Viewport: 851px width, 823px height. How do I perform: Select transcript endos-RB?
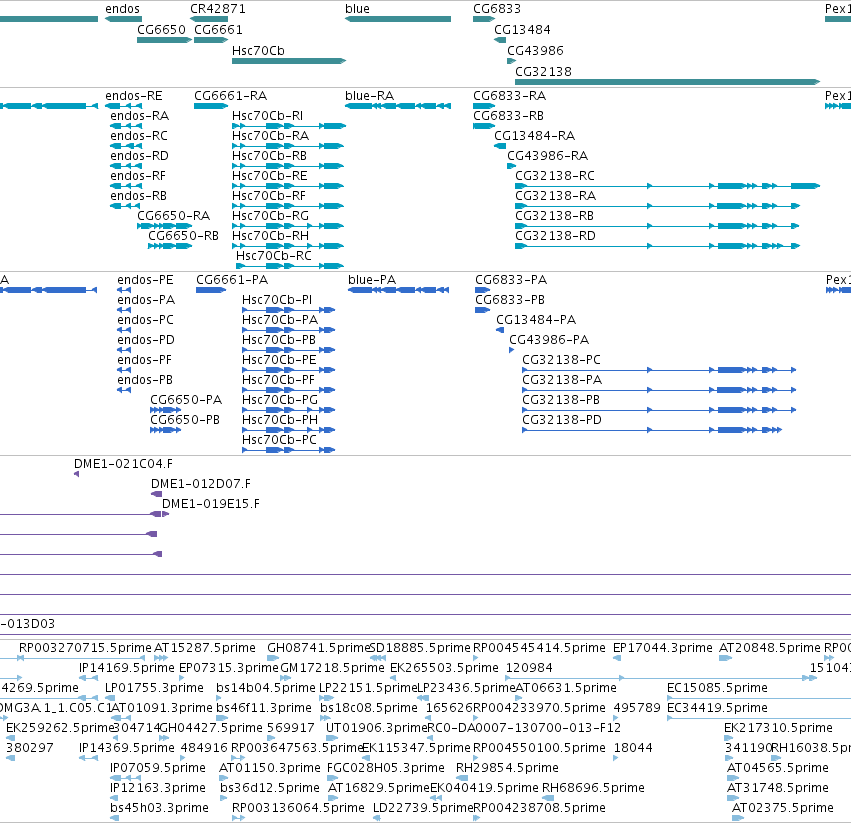tap(138, 195)
